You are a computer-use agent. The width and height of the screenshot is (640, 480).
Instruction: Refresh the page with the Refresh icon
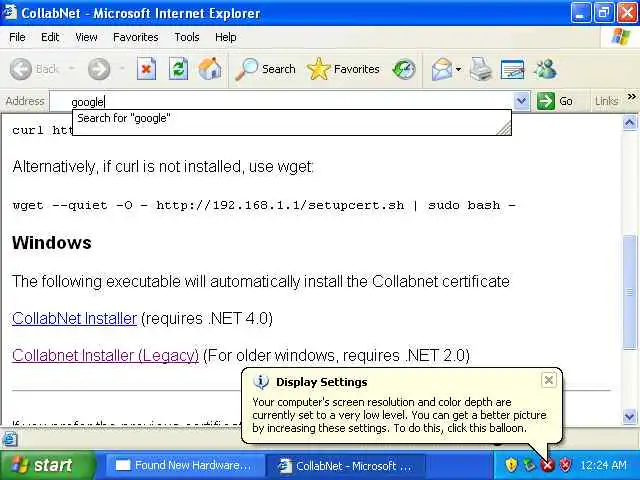[x=178, y=69]
